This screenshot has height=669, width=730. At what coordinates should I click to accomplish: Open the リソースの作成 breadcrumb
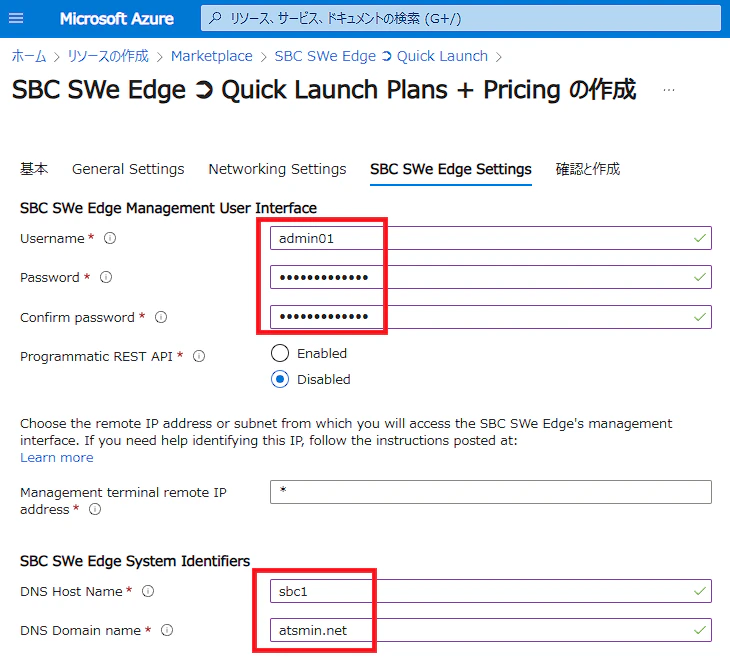[x=108, y=56]
